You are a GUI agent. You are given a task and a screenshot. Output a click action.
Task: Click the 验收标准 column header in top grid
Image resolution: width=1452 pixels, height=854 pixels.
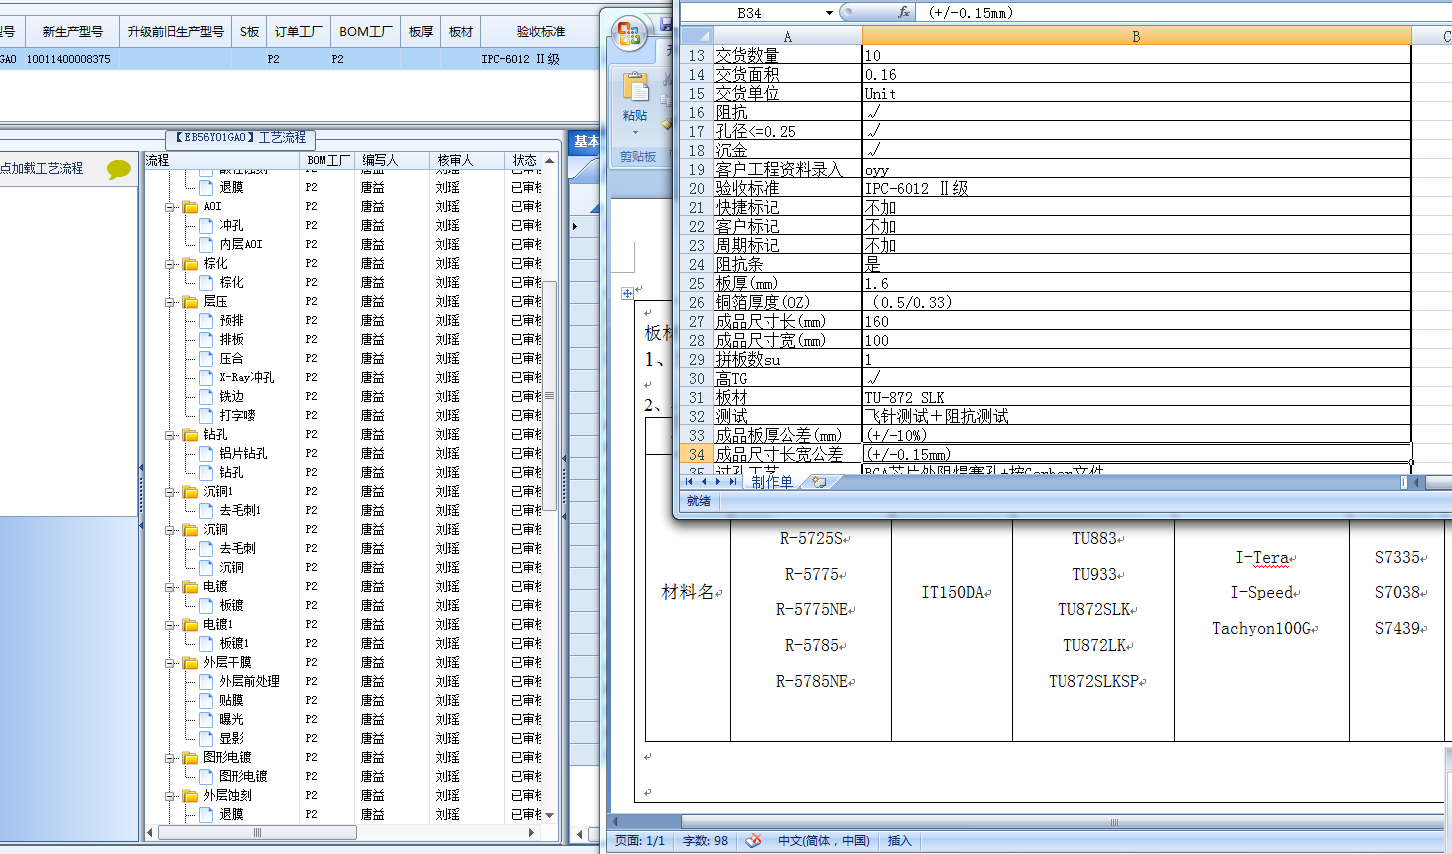540,32
